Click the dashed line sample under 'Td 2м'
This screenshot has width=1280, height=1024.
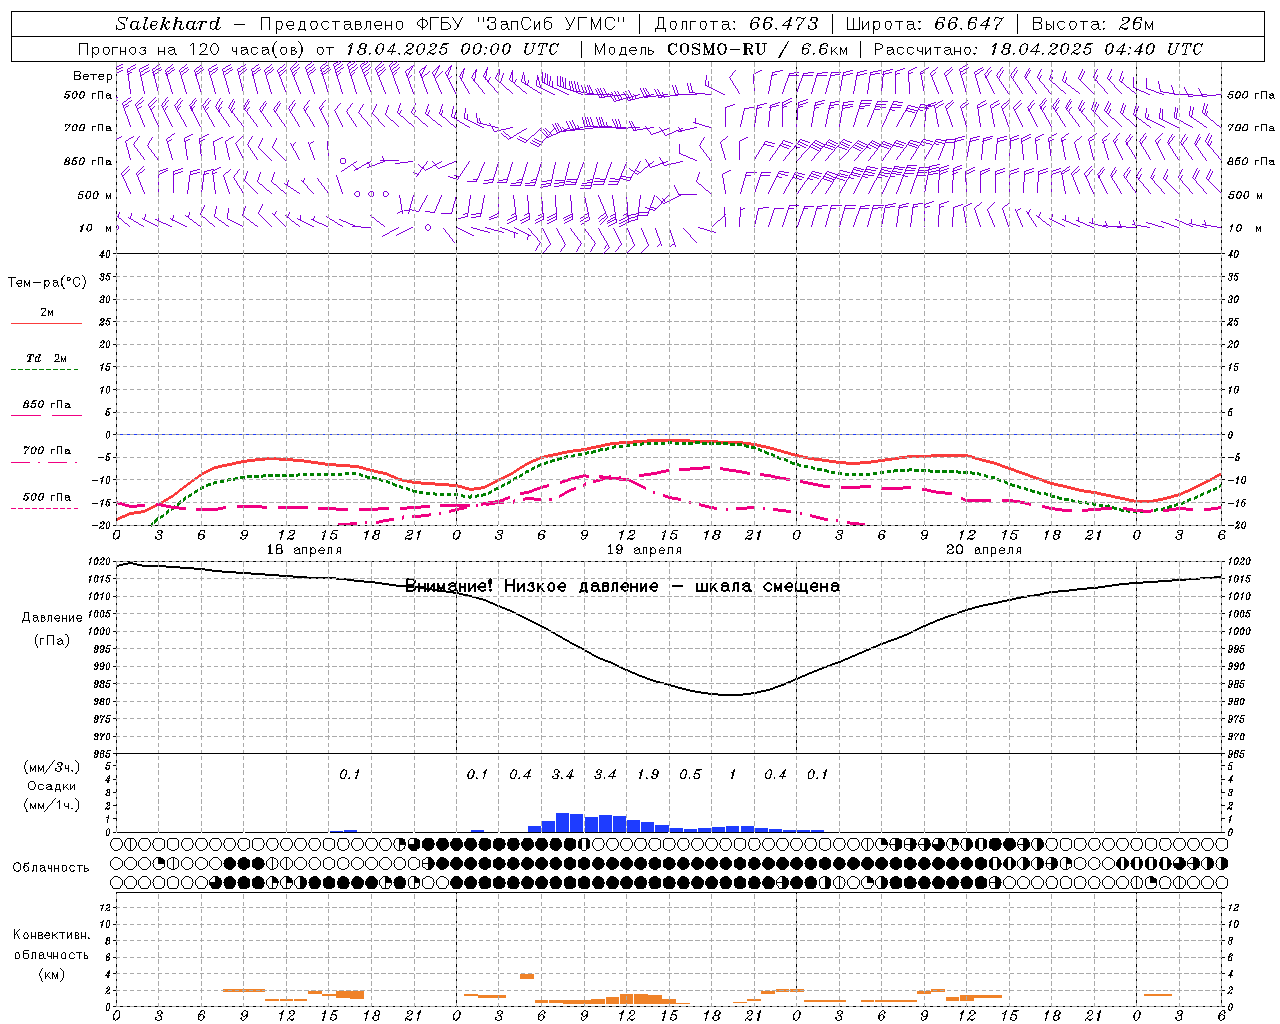pos(46,370)
